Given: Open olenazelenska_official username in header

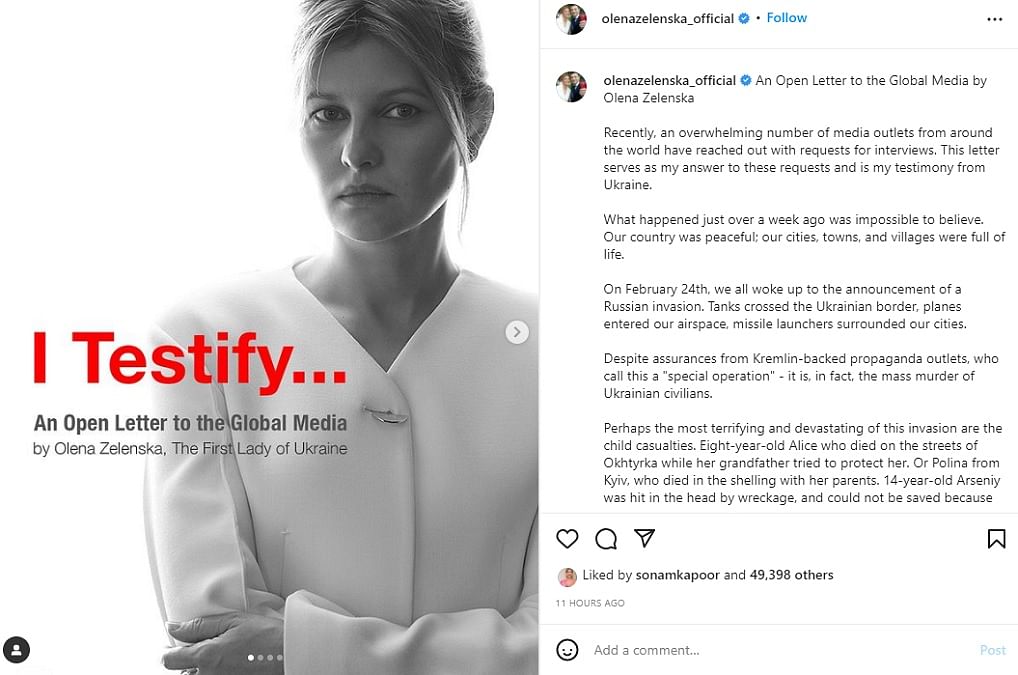Looking at the screenshot, I should (x=667, y=19).
